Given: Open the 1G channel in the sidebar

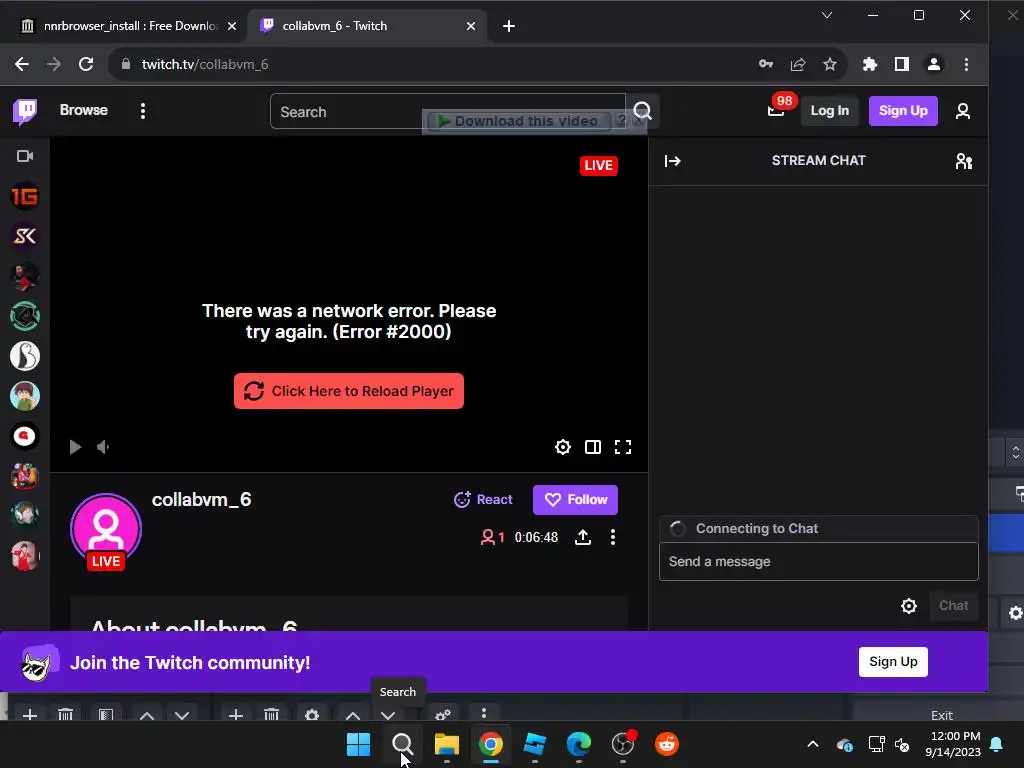Looking at the screenshot, I should coord(25,197).
